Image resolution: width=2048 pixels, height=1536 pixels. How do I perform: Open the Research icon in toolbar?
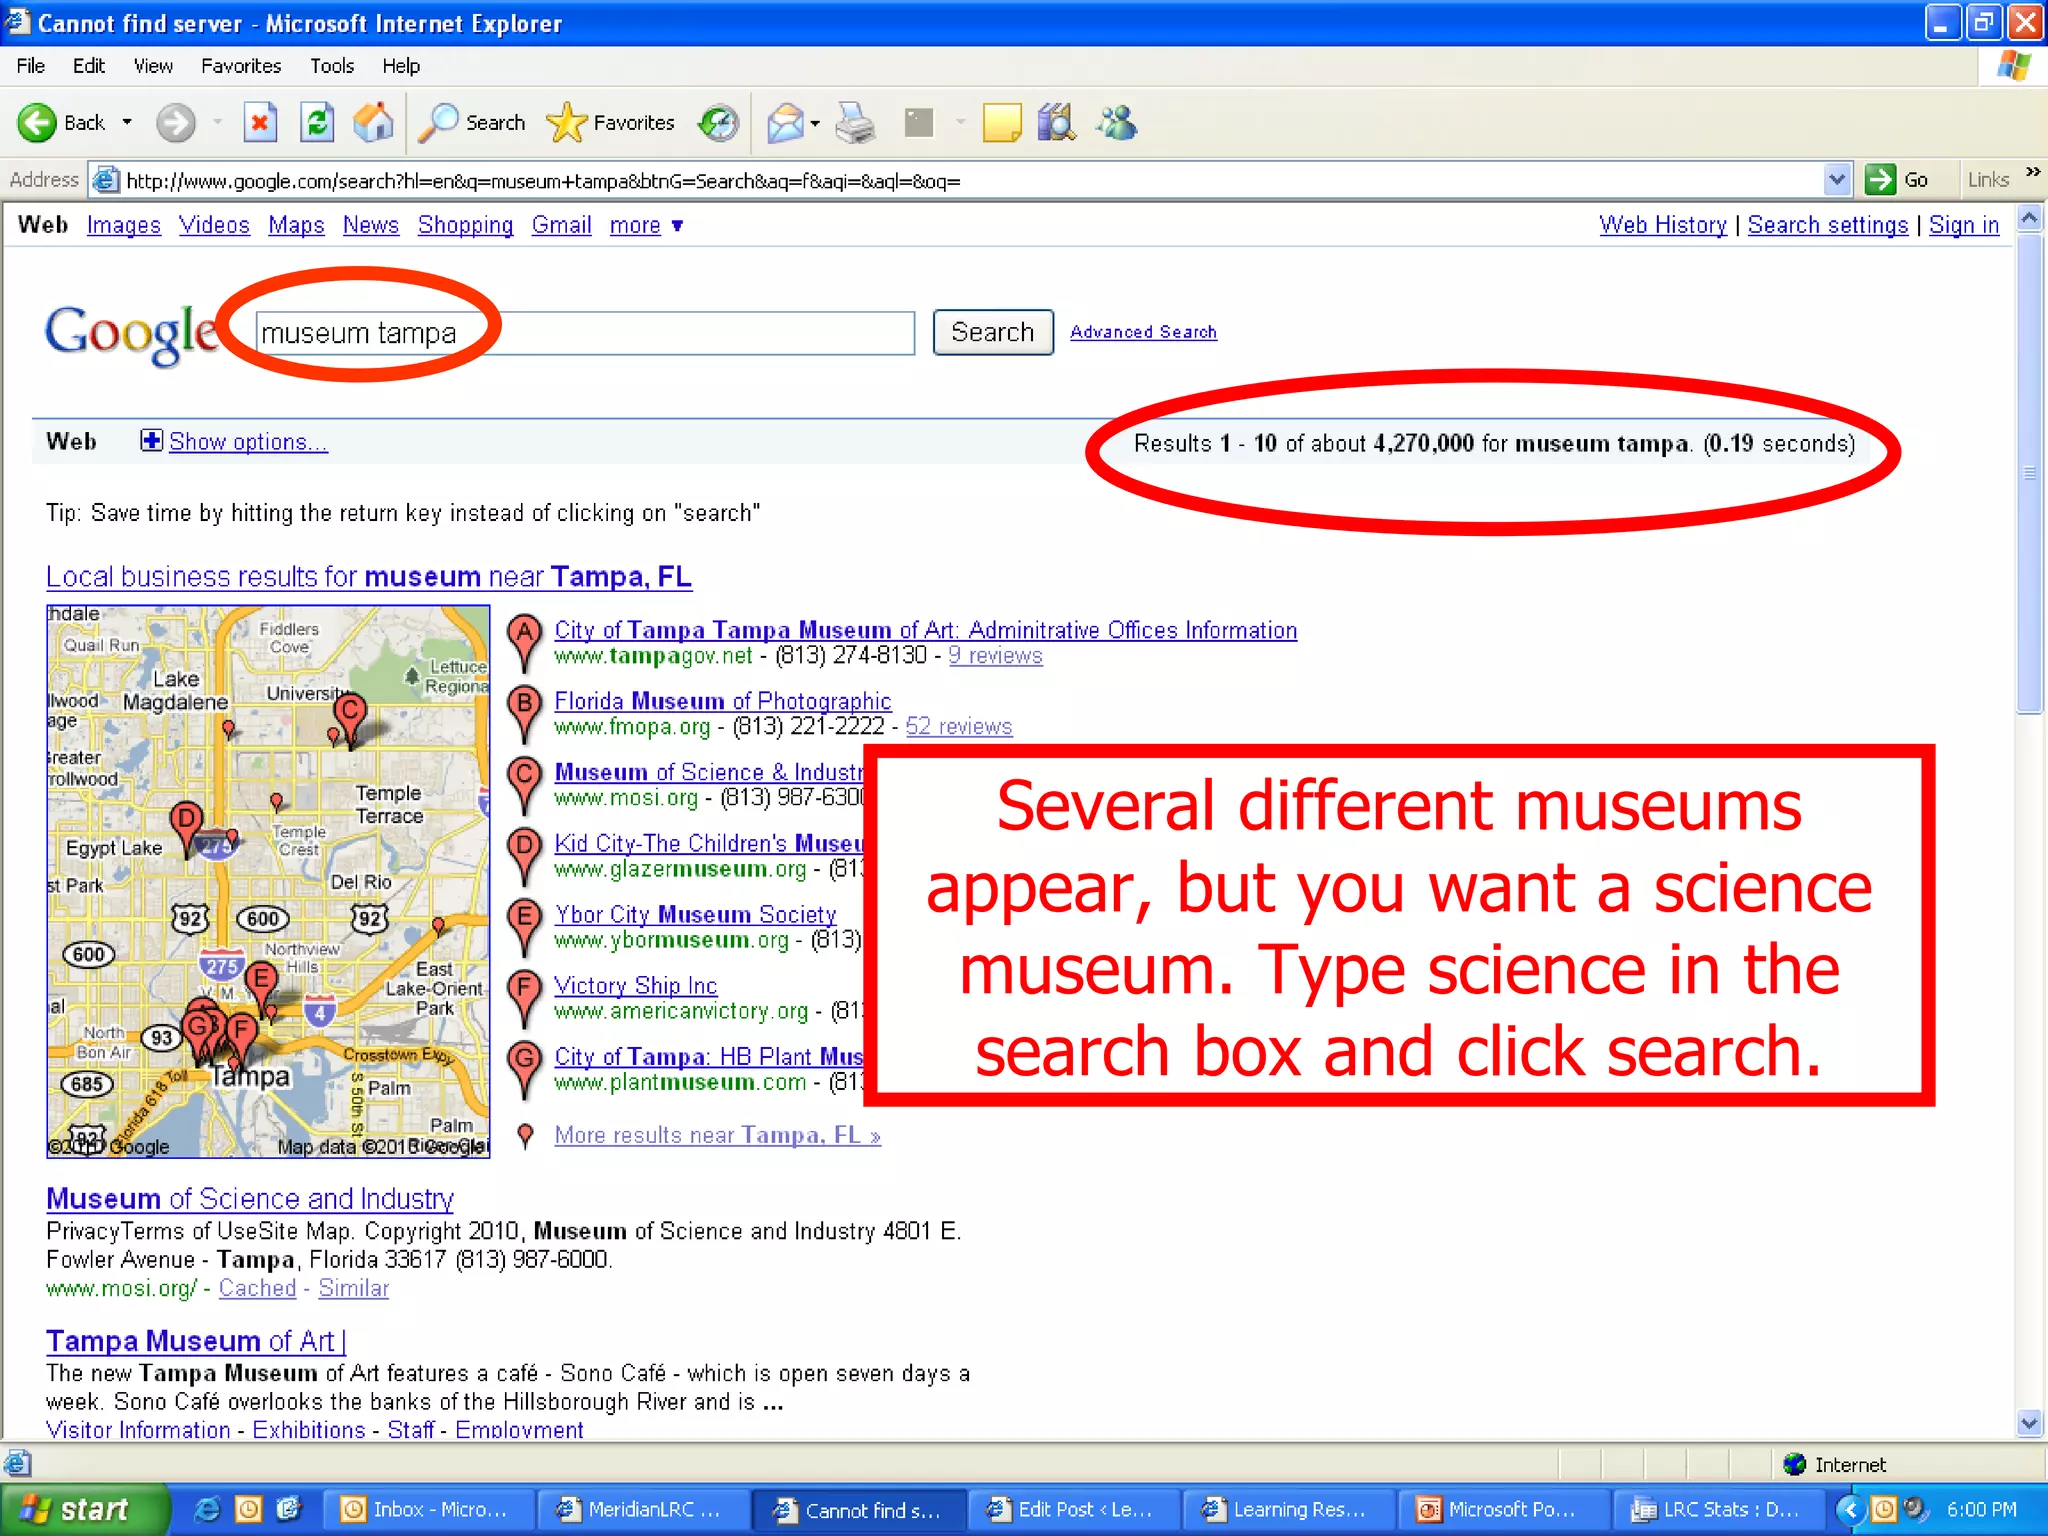tap(1056, 123)
